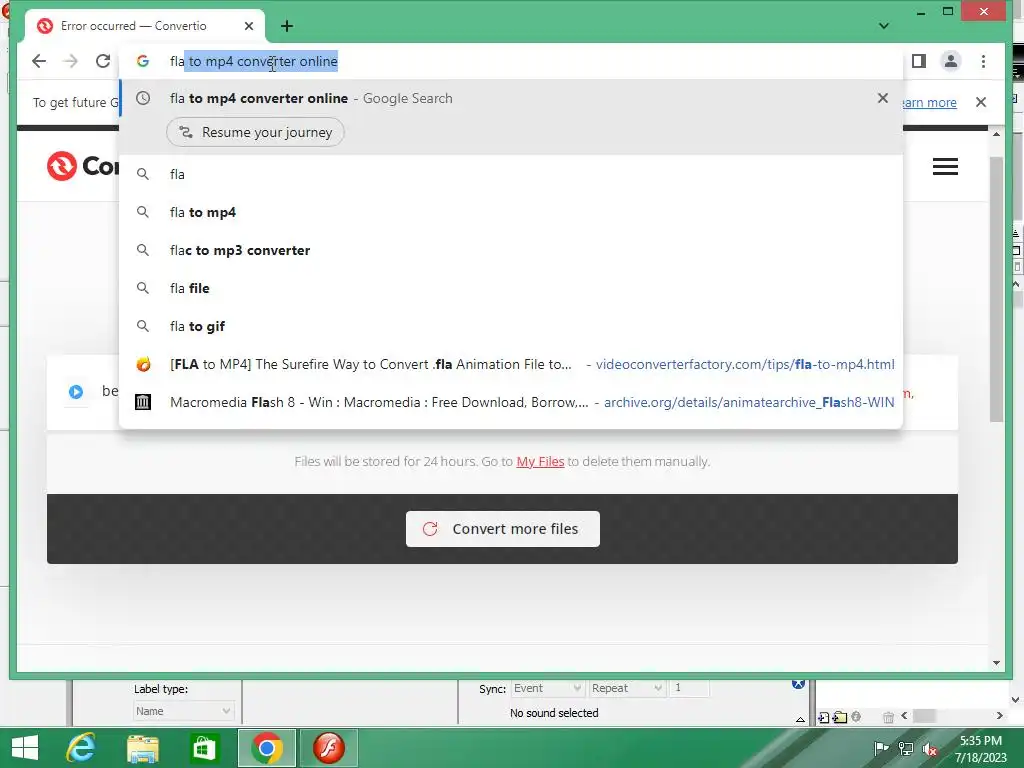This screenshot has width=1024, height=768.
Task: Click page scrollbar up arrow
Action: pyautogui.click(x=996, y=134)
